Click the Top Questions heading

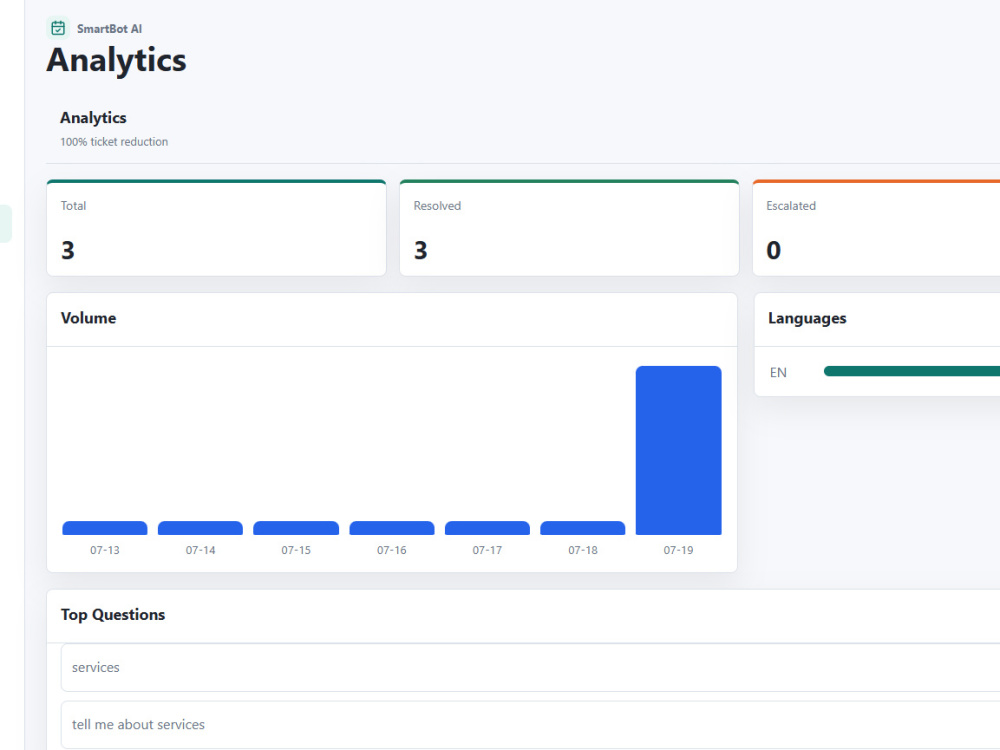point(113,615)
